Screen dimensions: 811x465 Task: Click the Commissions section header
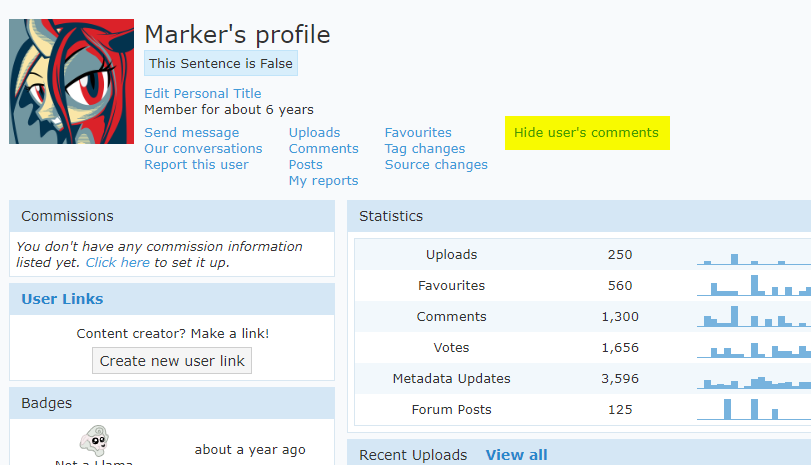point(172,216)
